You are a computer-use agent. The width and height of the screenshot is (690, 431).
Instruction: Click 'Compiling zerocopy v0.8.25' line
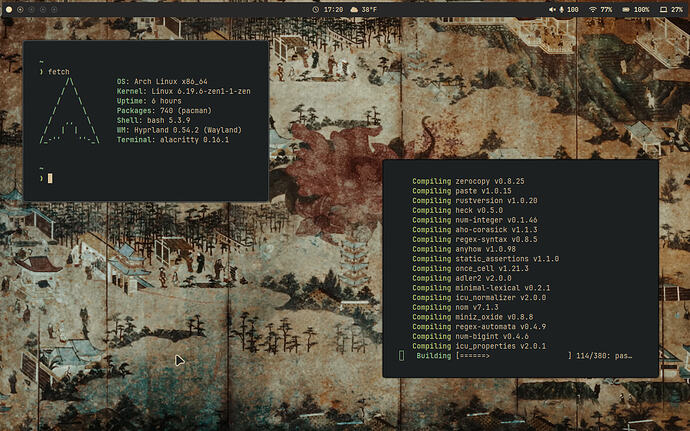[468, 181]
